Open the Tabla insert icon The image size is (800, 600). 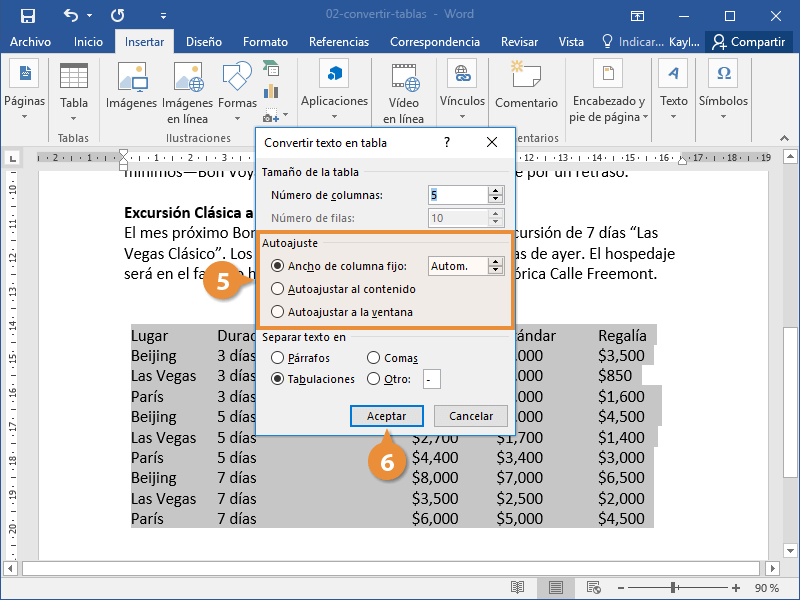[74, 77]
